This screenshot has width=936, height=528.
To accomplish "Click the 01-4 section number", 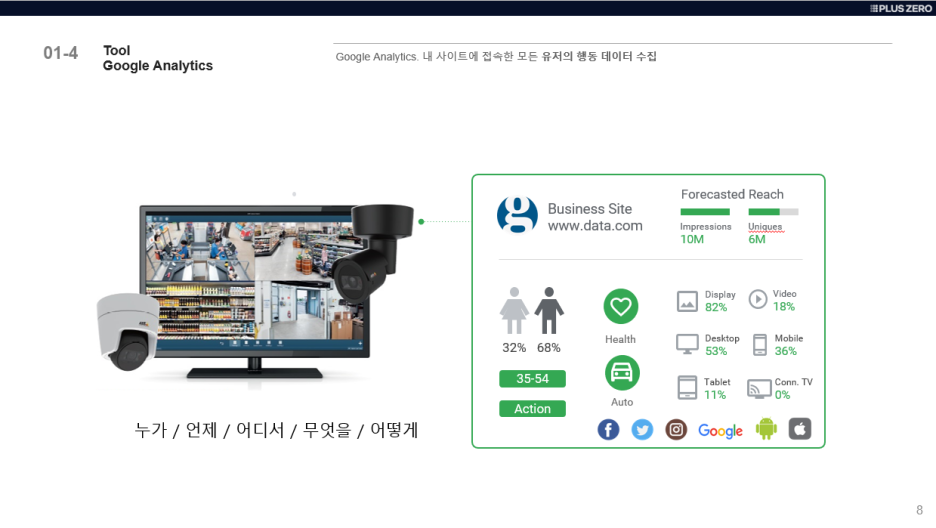I will pyautogui.click(x=60, y=53).
